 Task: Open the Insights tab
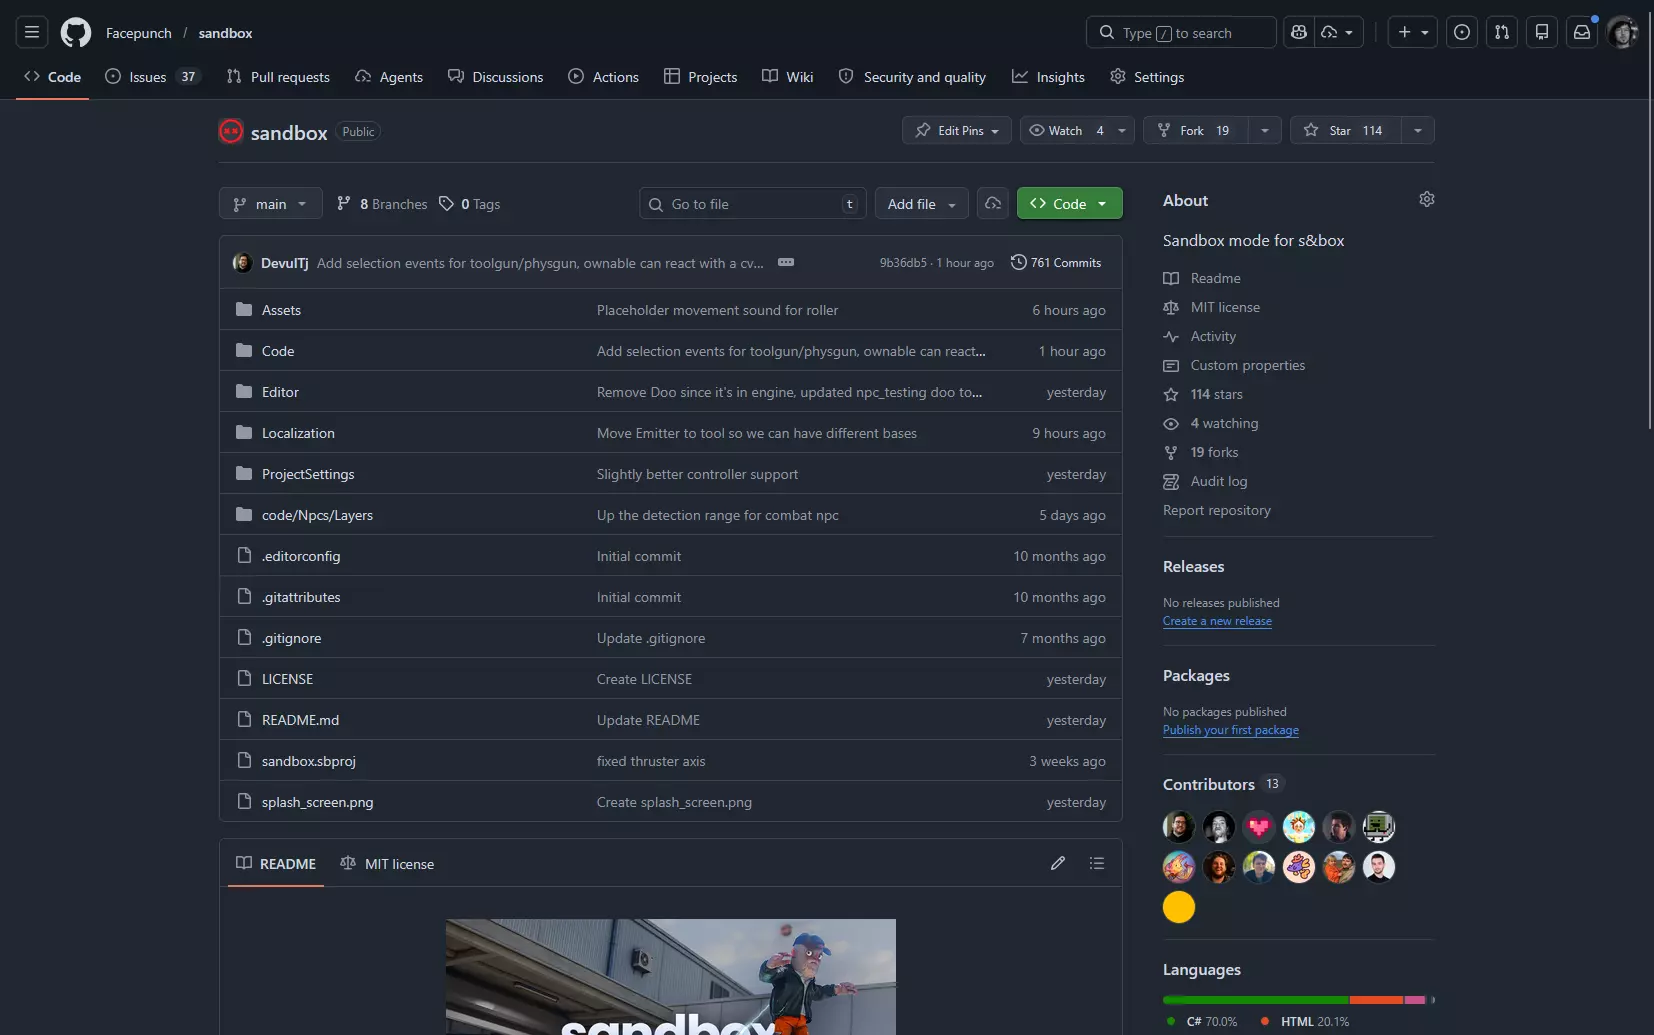coord(1048,77)
